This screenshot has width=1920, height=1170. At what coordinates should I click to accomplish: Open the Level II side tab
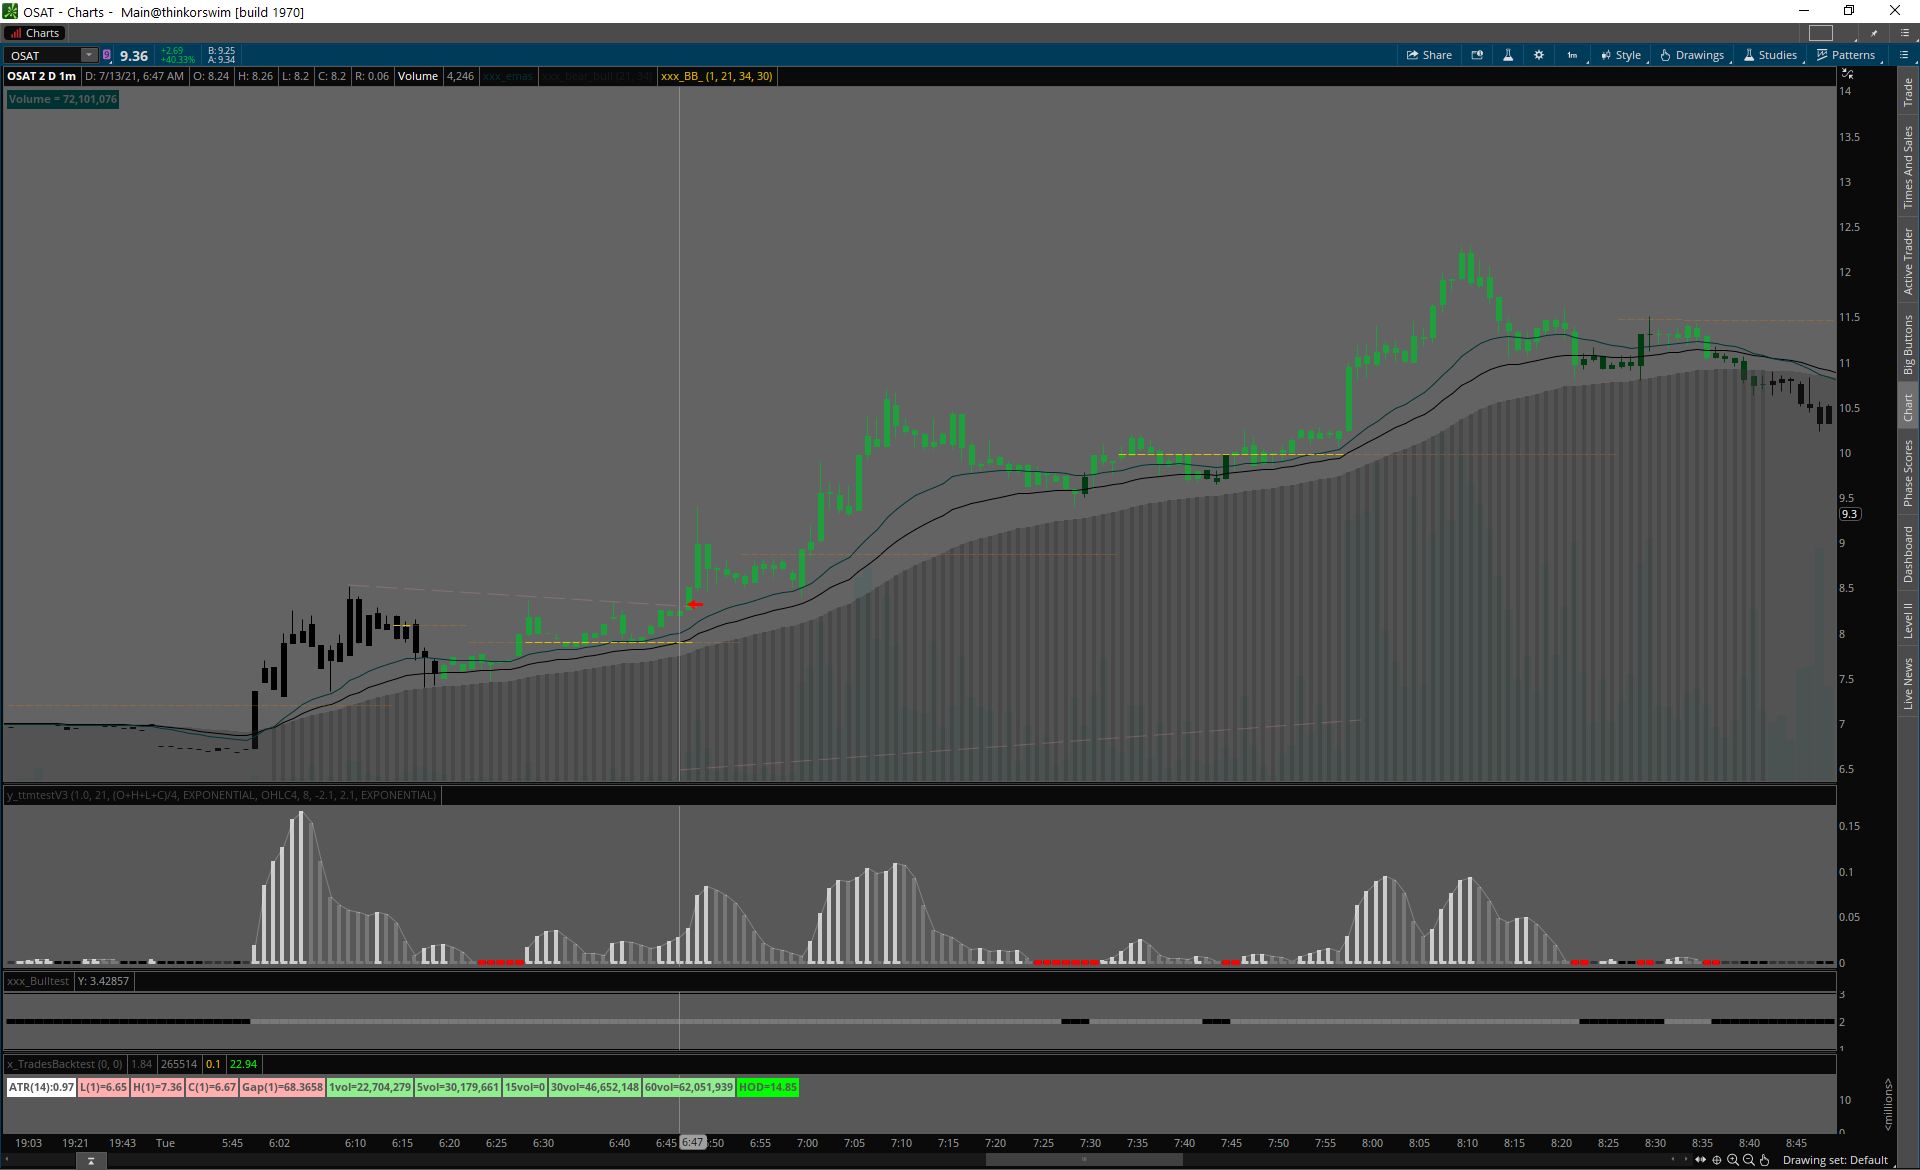coord(1908,621)
